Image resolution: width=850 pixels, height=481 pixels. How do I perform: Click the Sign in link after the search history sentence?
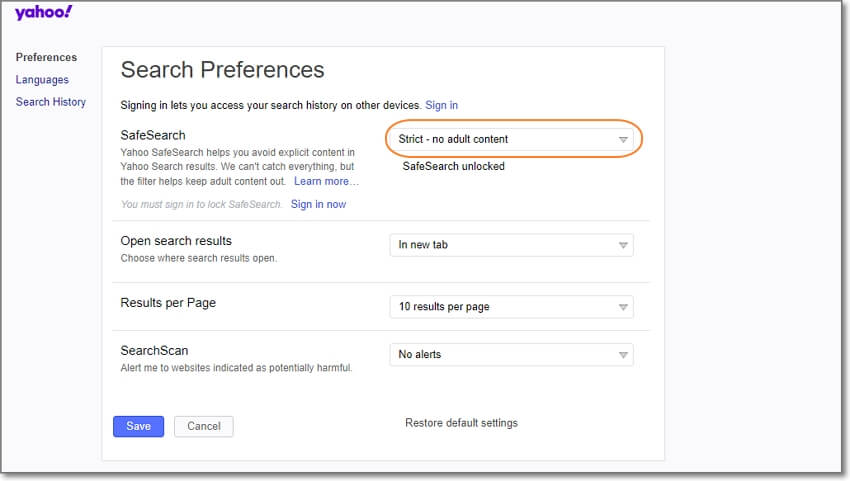441,105
